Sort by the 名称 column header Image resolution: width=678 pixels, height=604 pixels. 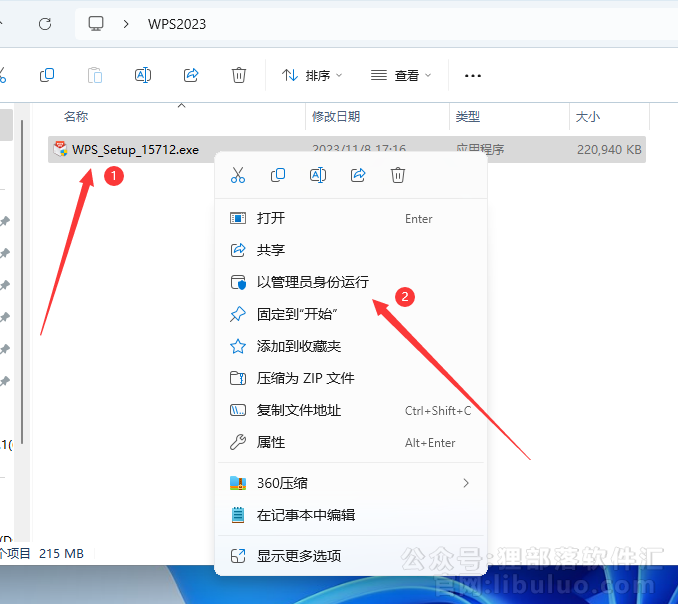pos(76,116)
